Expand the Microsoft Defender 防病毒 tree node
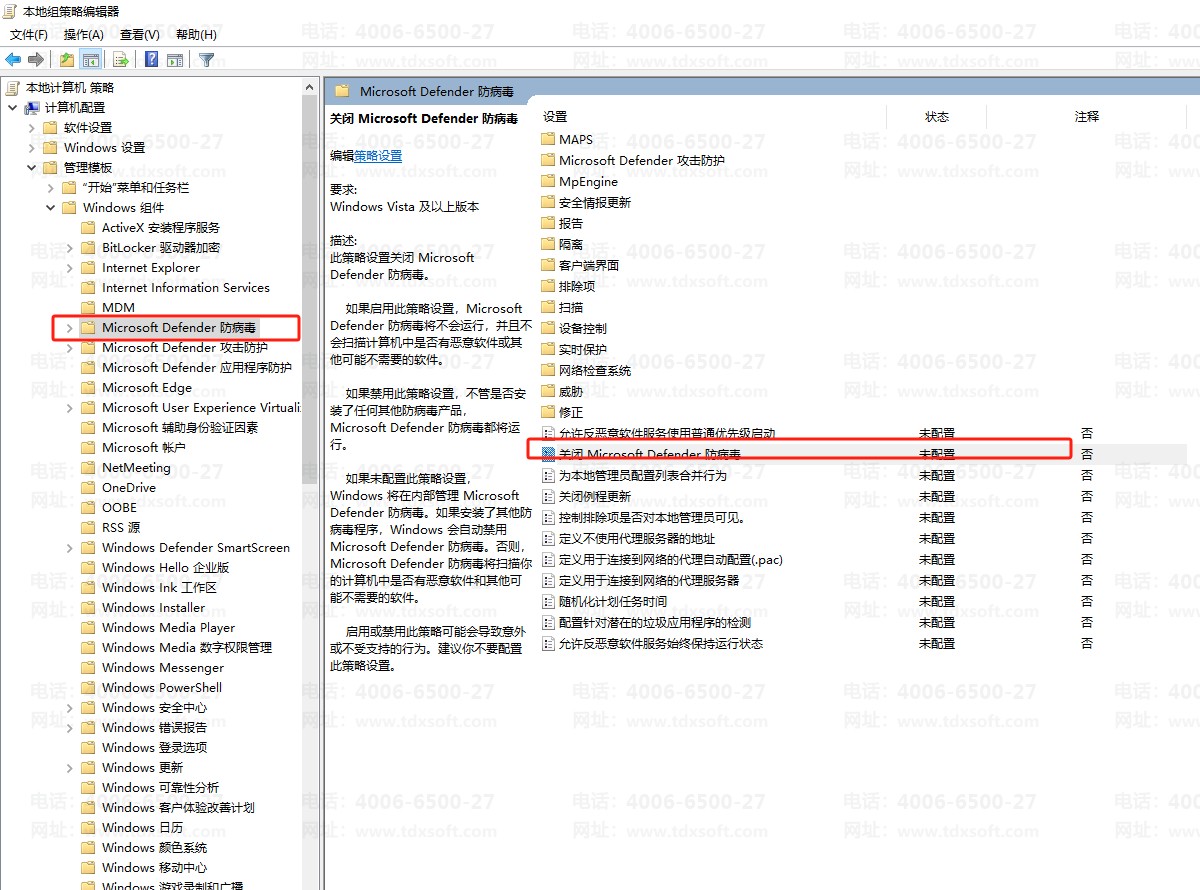The height and width of the screenshot is (890, 1200). pyautogui.click(x=68, y=328)
